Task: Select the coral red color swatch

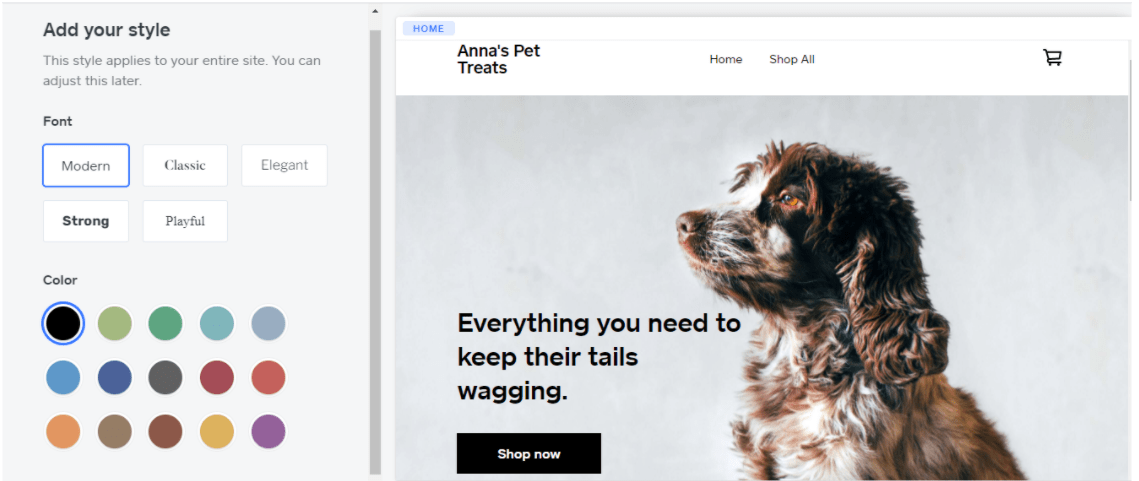Action: point(268,378)
